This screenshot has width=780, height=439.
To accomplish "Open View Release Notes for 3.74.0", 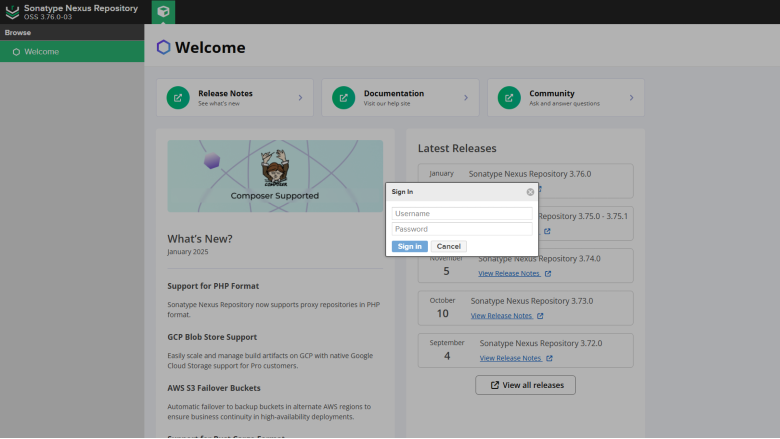I will click(509, 273).
